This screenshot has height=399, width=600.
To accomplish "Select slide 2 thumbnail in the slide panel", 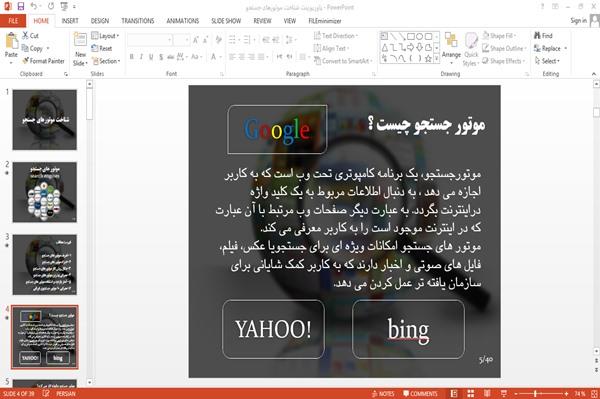I will point(44,192).
